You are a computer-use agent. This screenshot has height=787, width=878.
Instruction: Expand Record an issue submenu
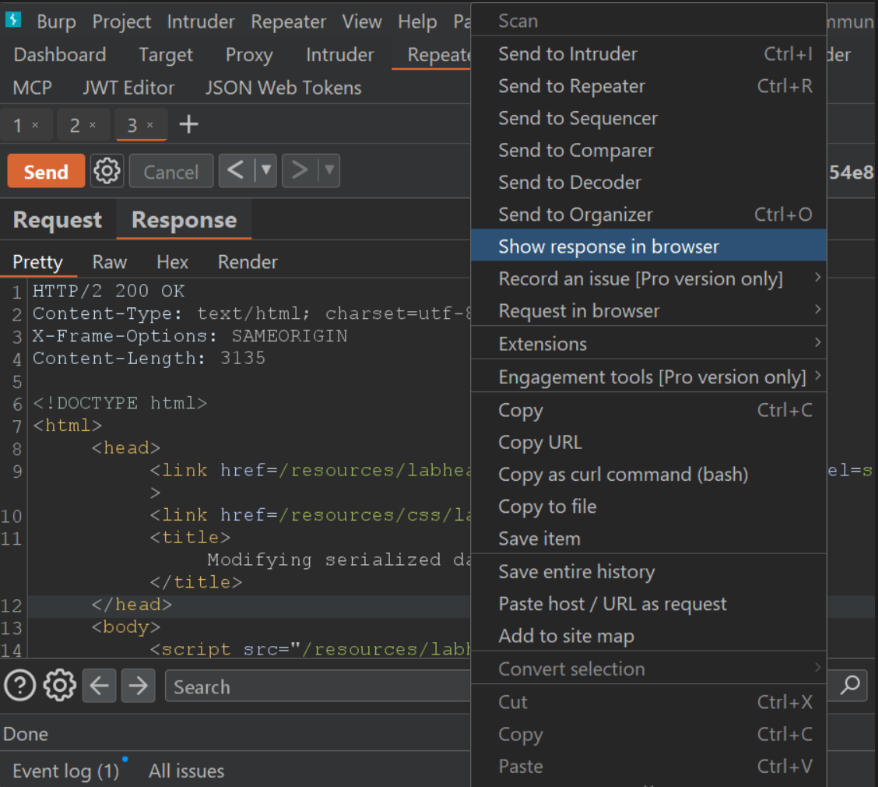click(x=648, y=278)
